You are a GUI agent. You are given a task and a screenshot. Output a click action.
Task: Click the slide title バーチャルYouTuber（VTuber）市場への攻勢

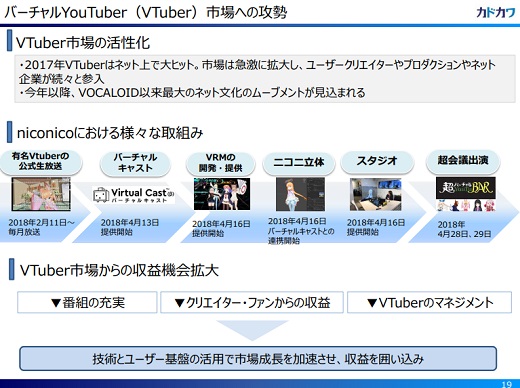point(146,13)
